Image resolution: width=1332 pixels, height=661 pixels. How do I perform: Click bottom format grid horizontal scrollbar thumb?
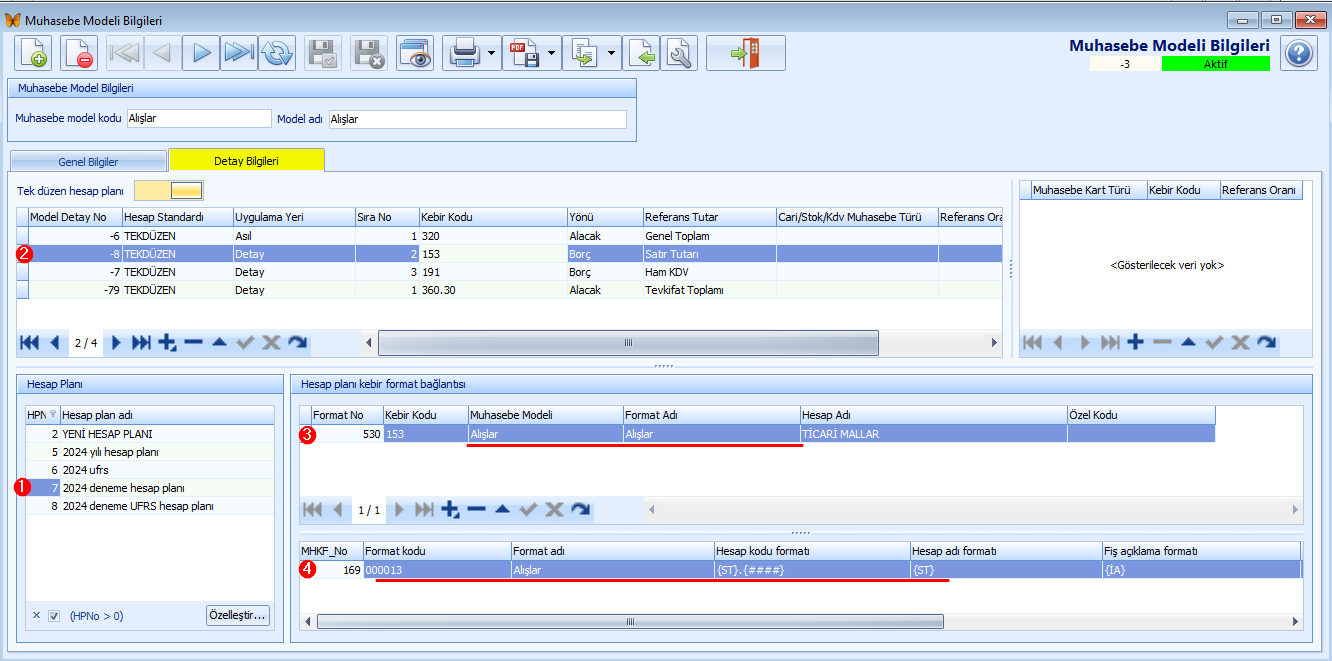tap(629, 621)
